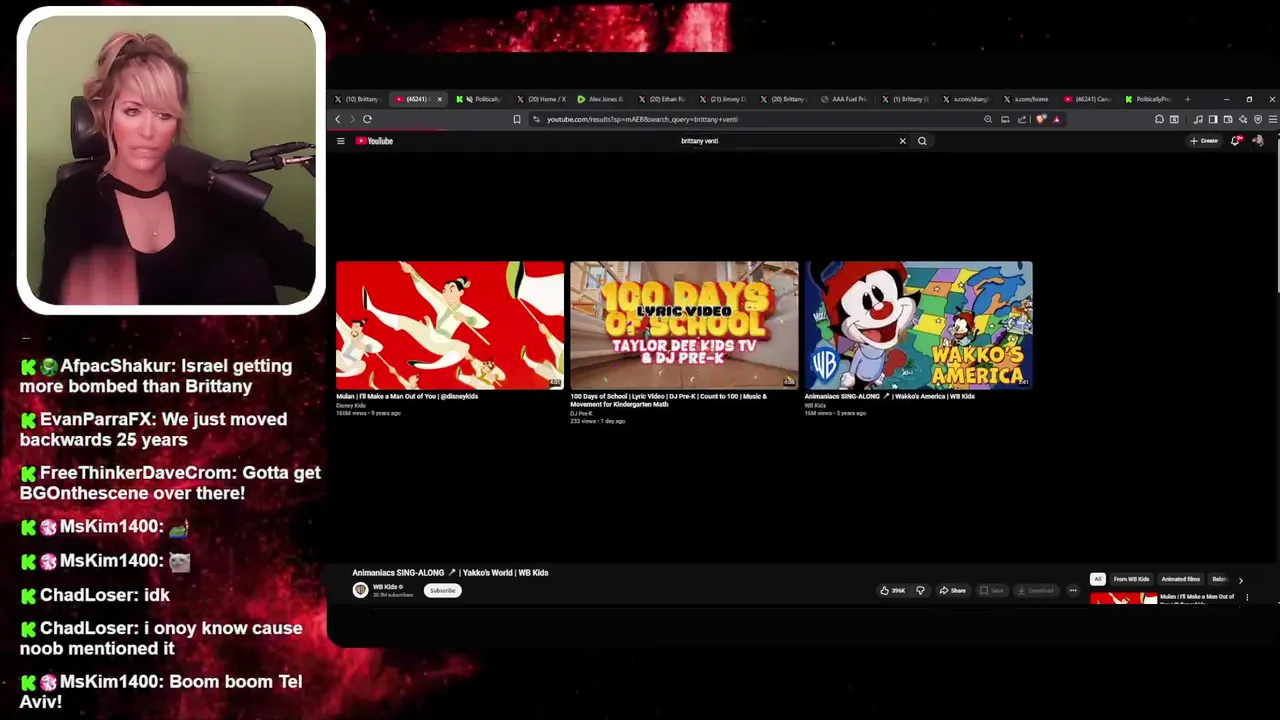Click the browser Back arrow
Viewport: 1280px width, 720px height.
338,119
